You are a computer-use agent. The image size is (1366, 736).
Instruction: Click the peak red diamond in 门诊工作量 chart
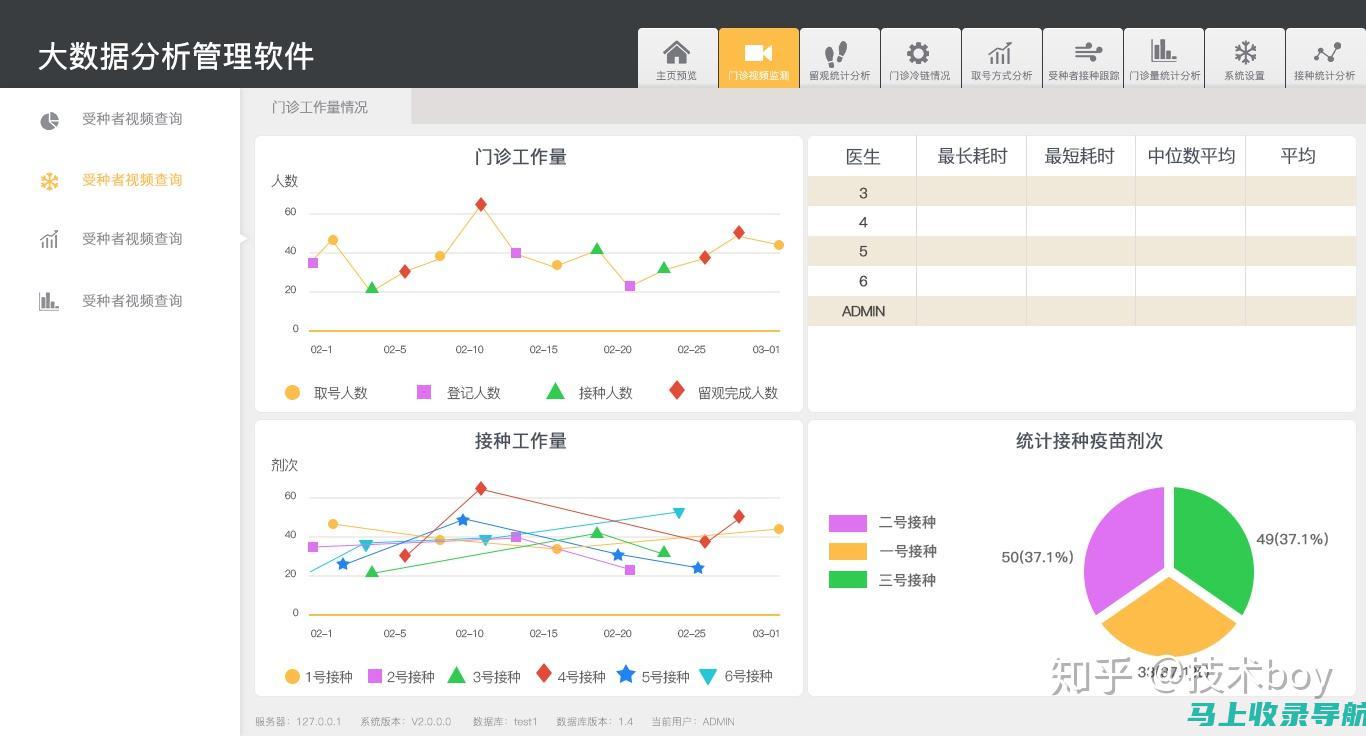pos(481,204)
